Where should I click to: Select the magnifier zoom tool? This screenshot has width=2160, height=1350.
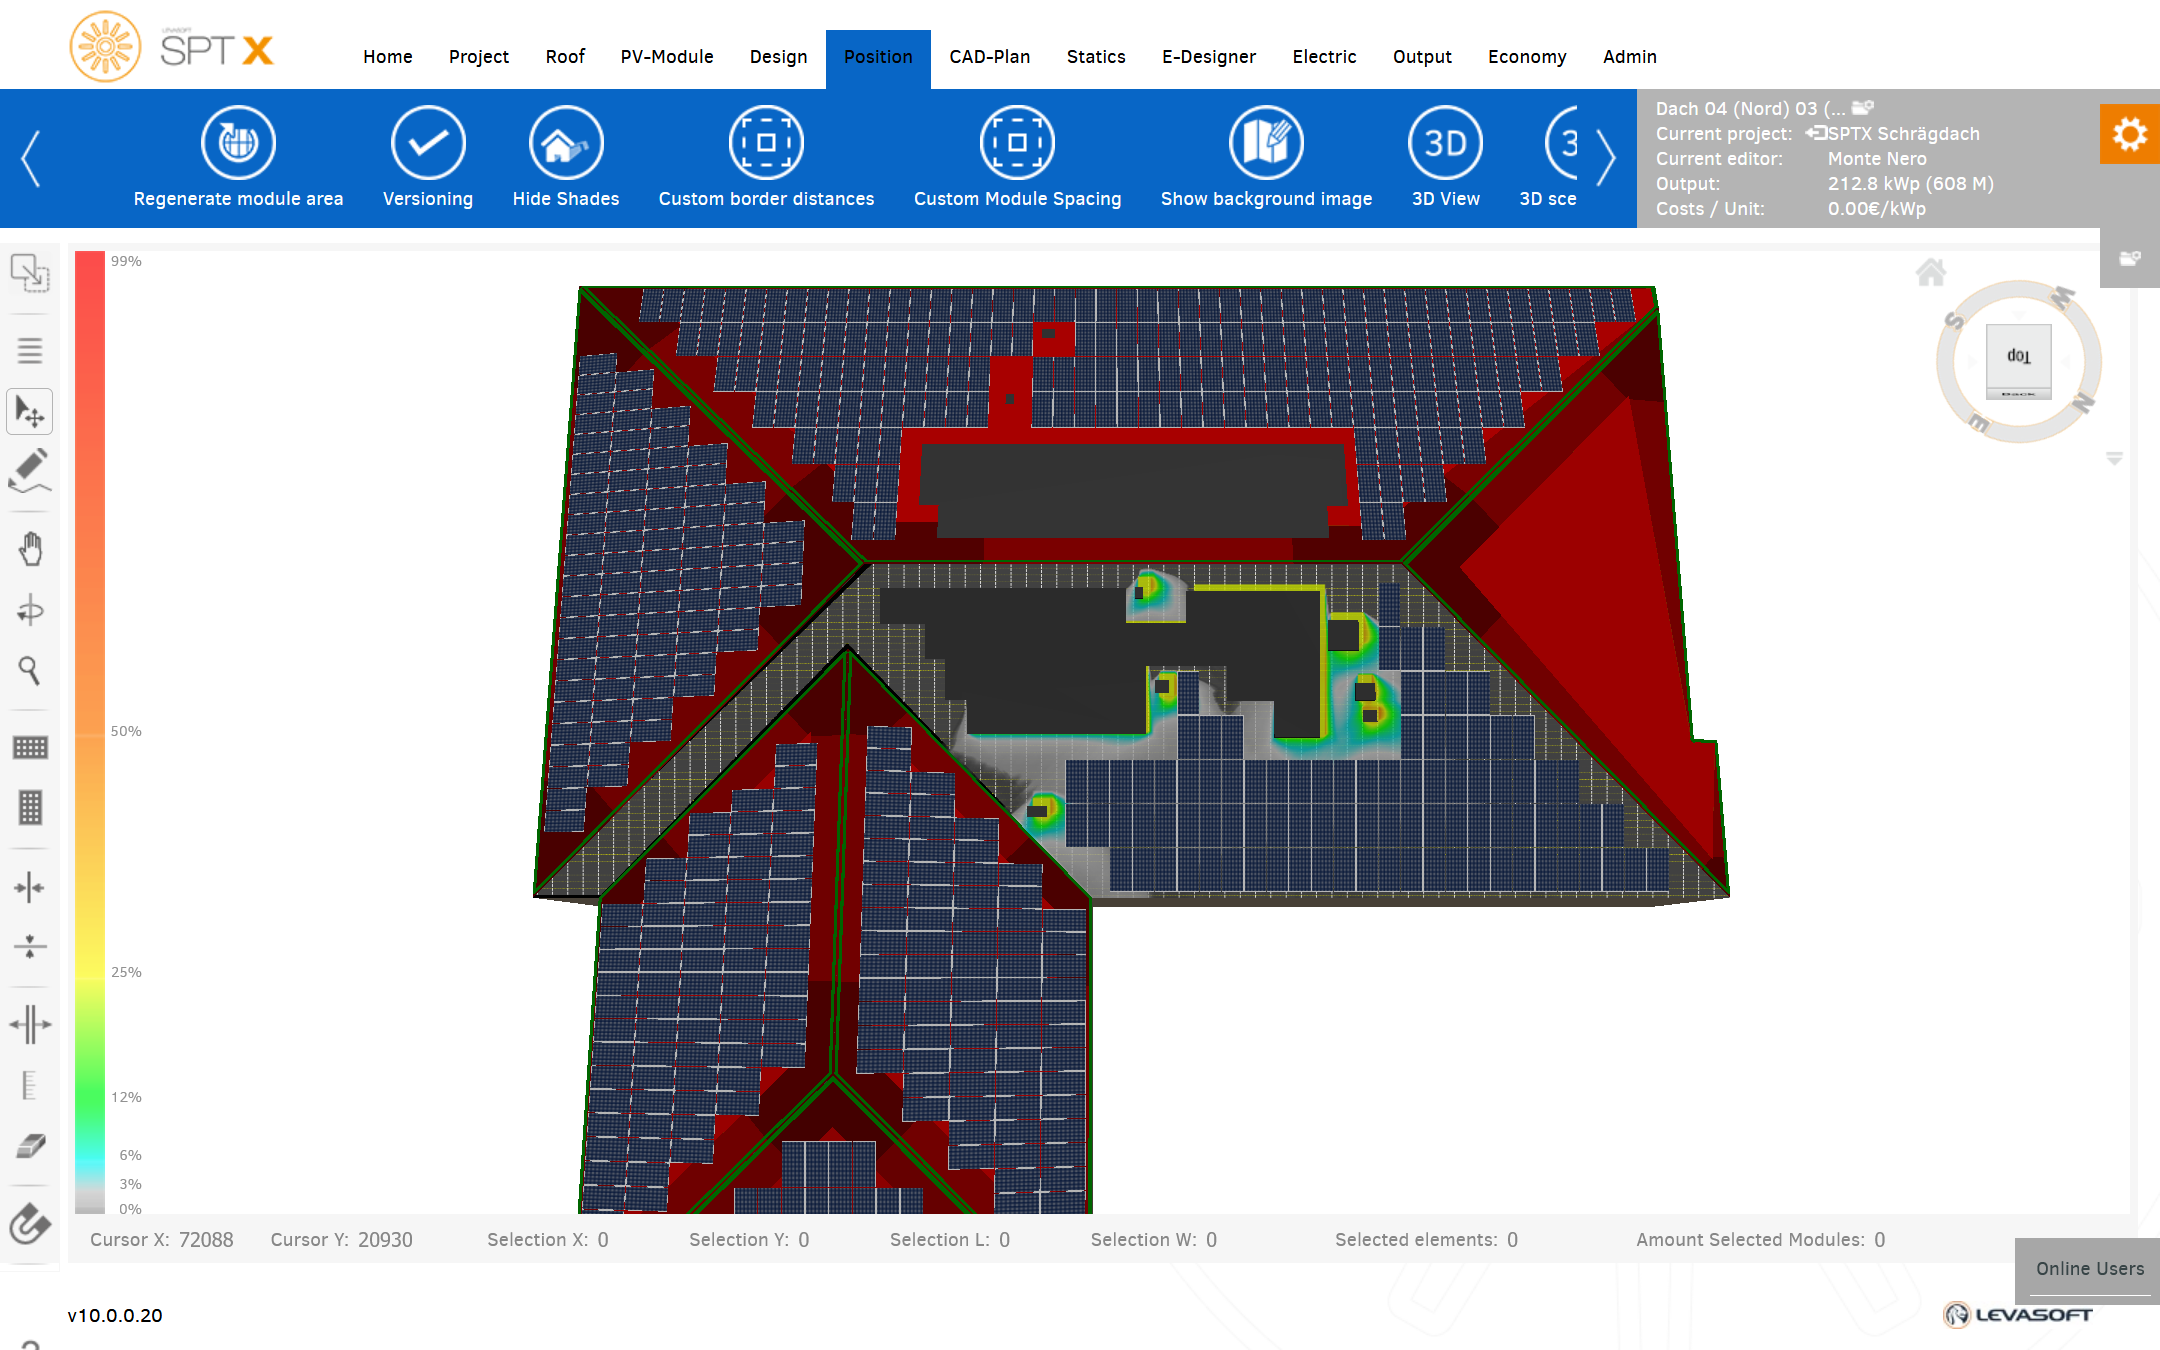(30, 670)
